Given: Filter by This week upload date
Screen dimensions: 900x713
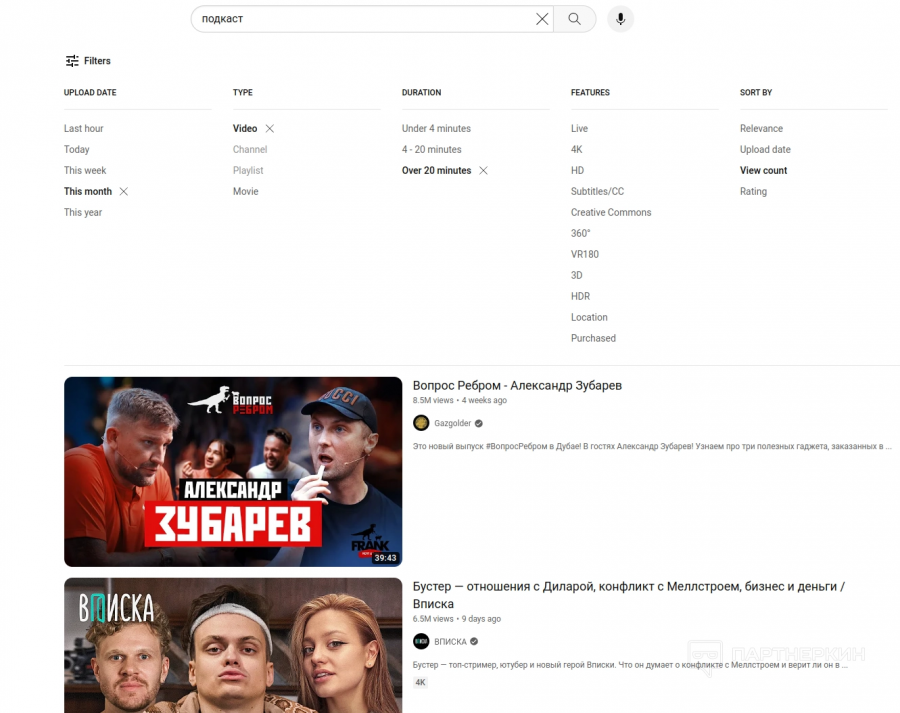Looking at the screenshot, I should click(x=85, y=170).
